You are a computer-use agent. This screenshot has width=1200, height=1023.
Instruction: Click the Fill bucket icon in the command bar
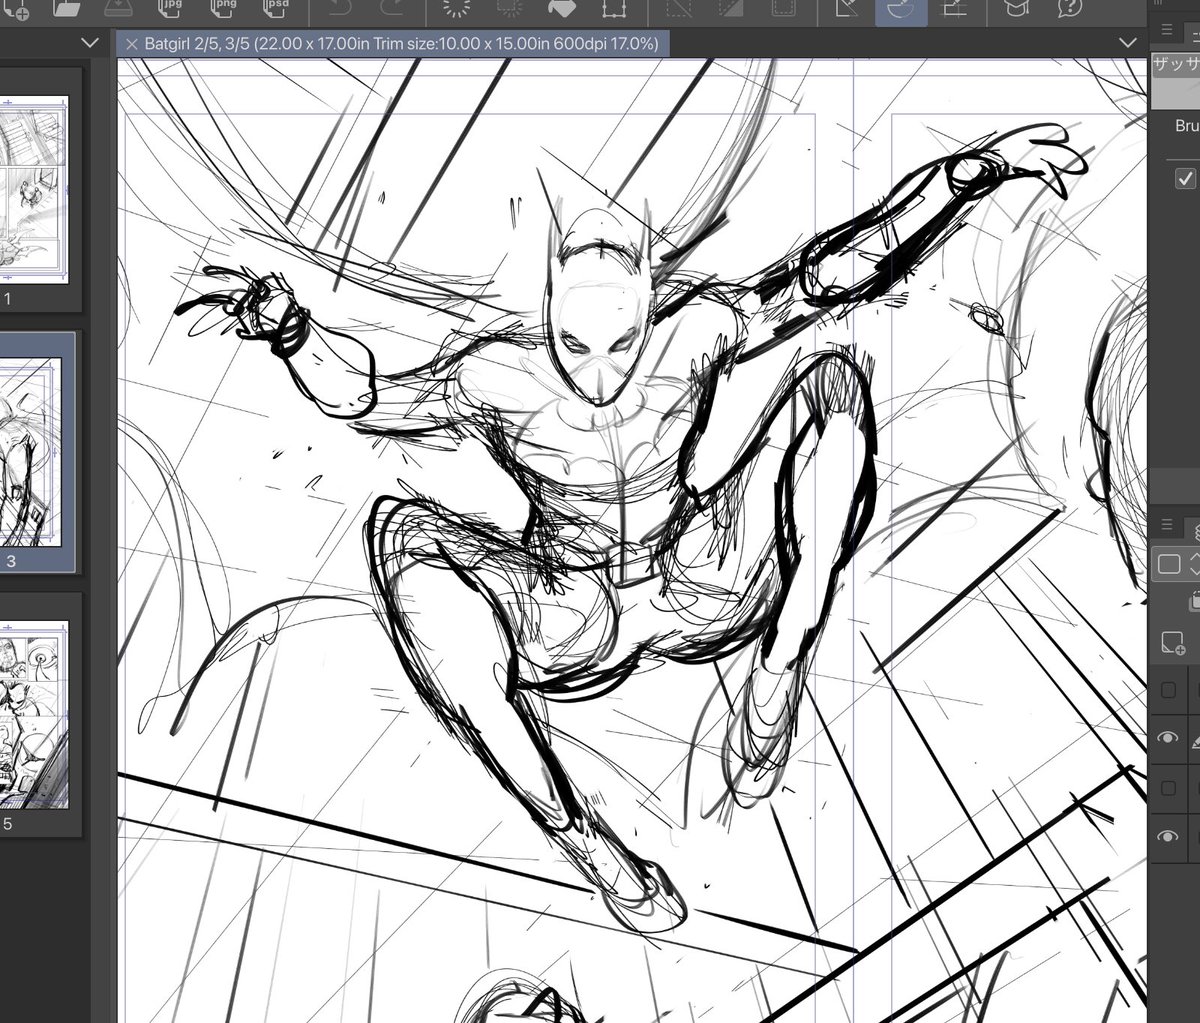click(x=561, y=10)
